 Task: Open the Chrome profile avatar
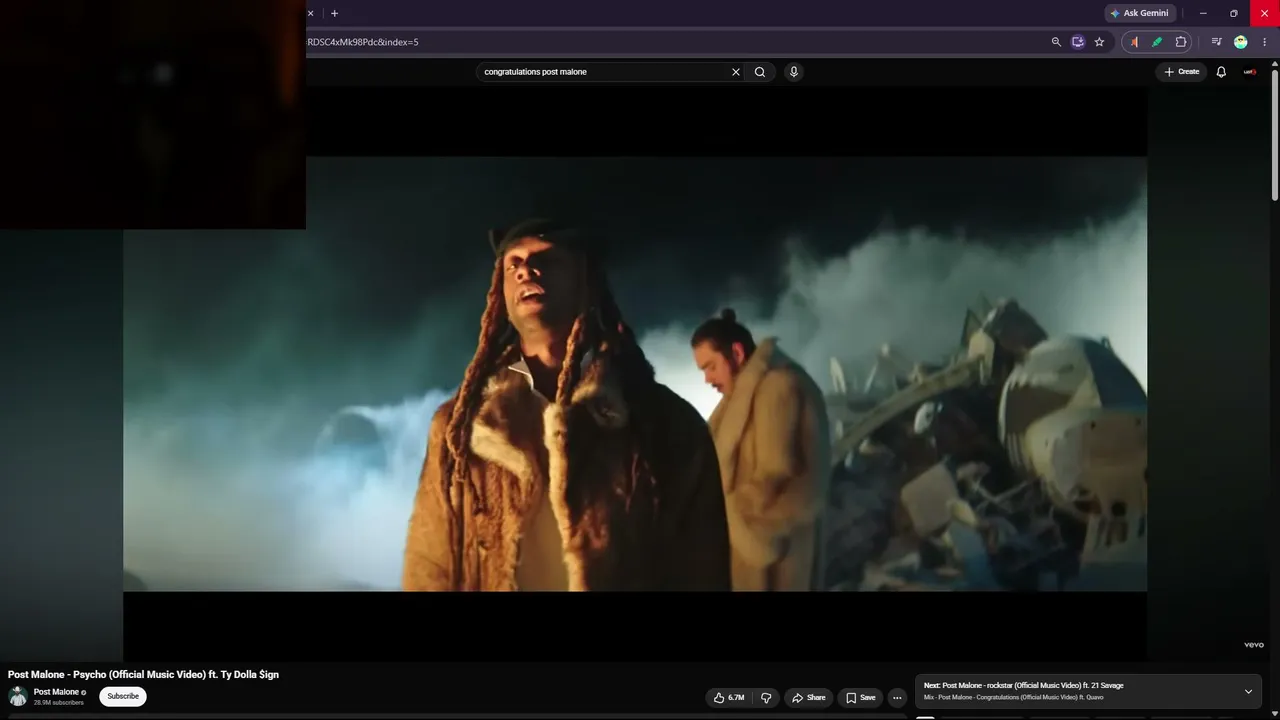tap(1241, 42)
